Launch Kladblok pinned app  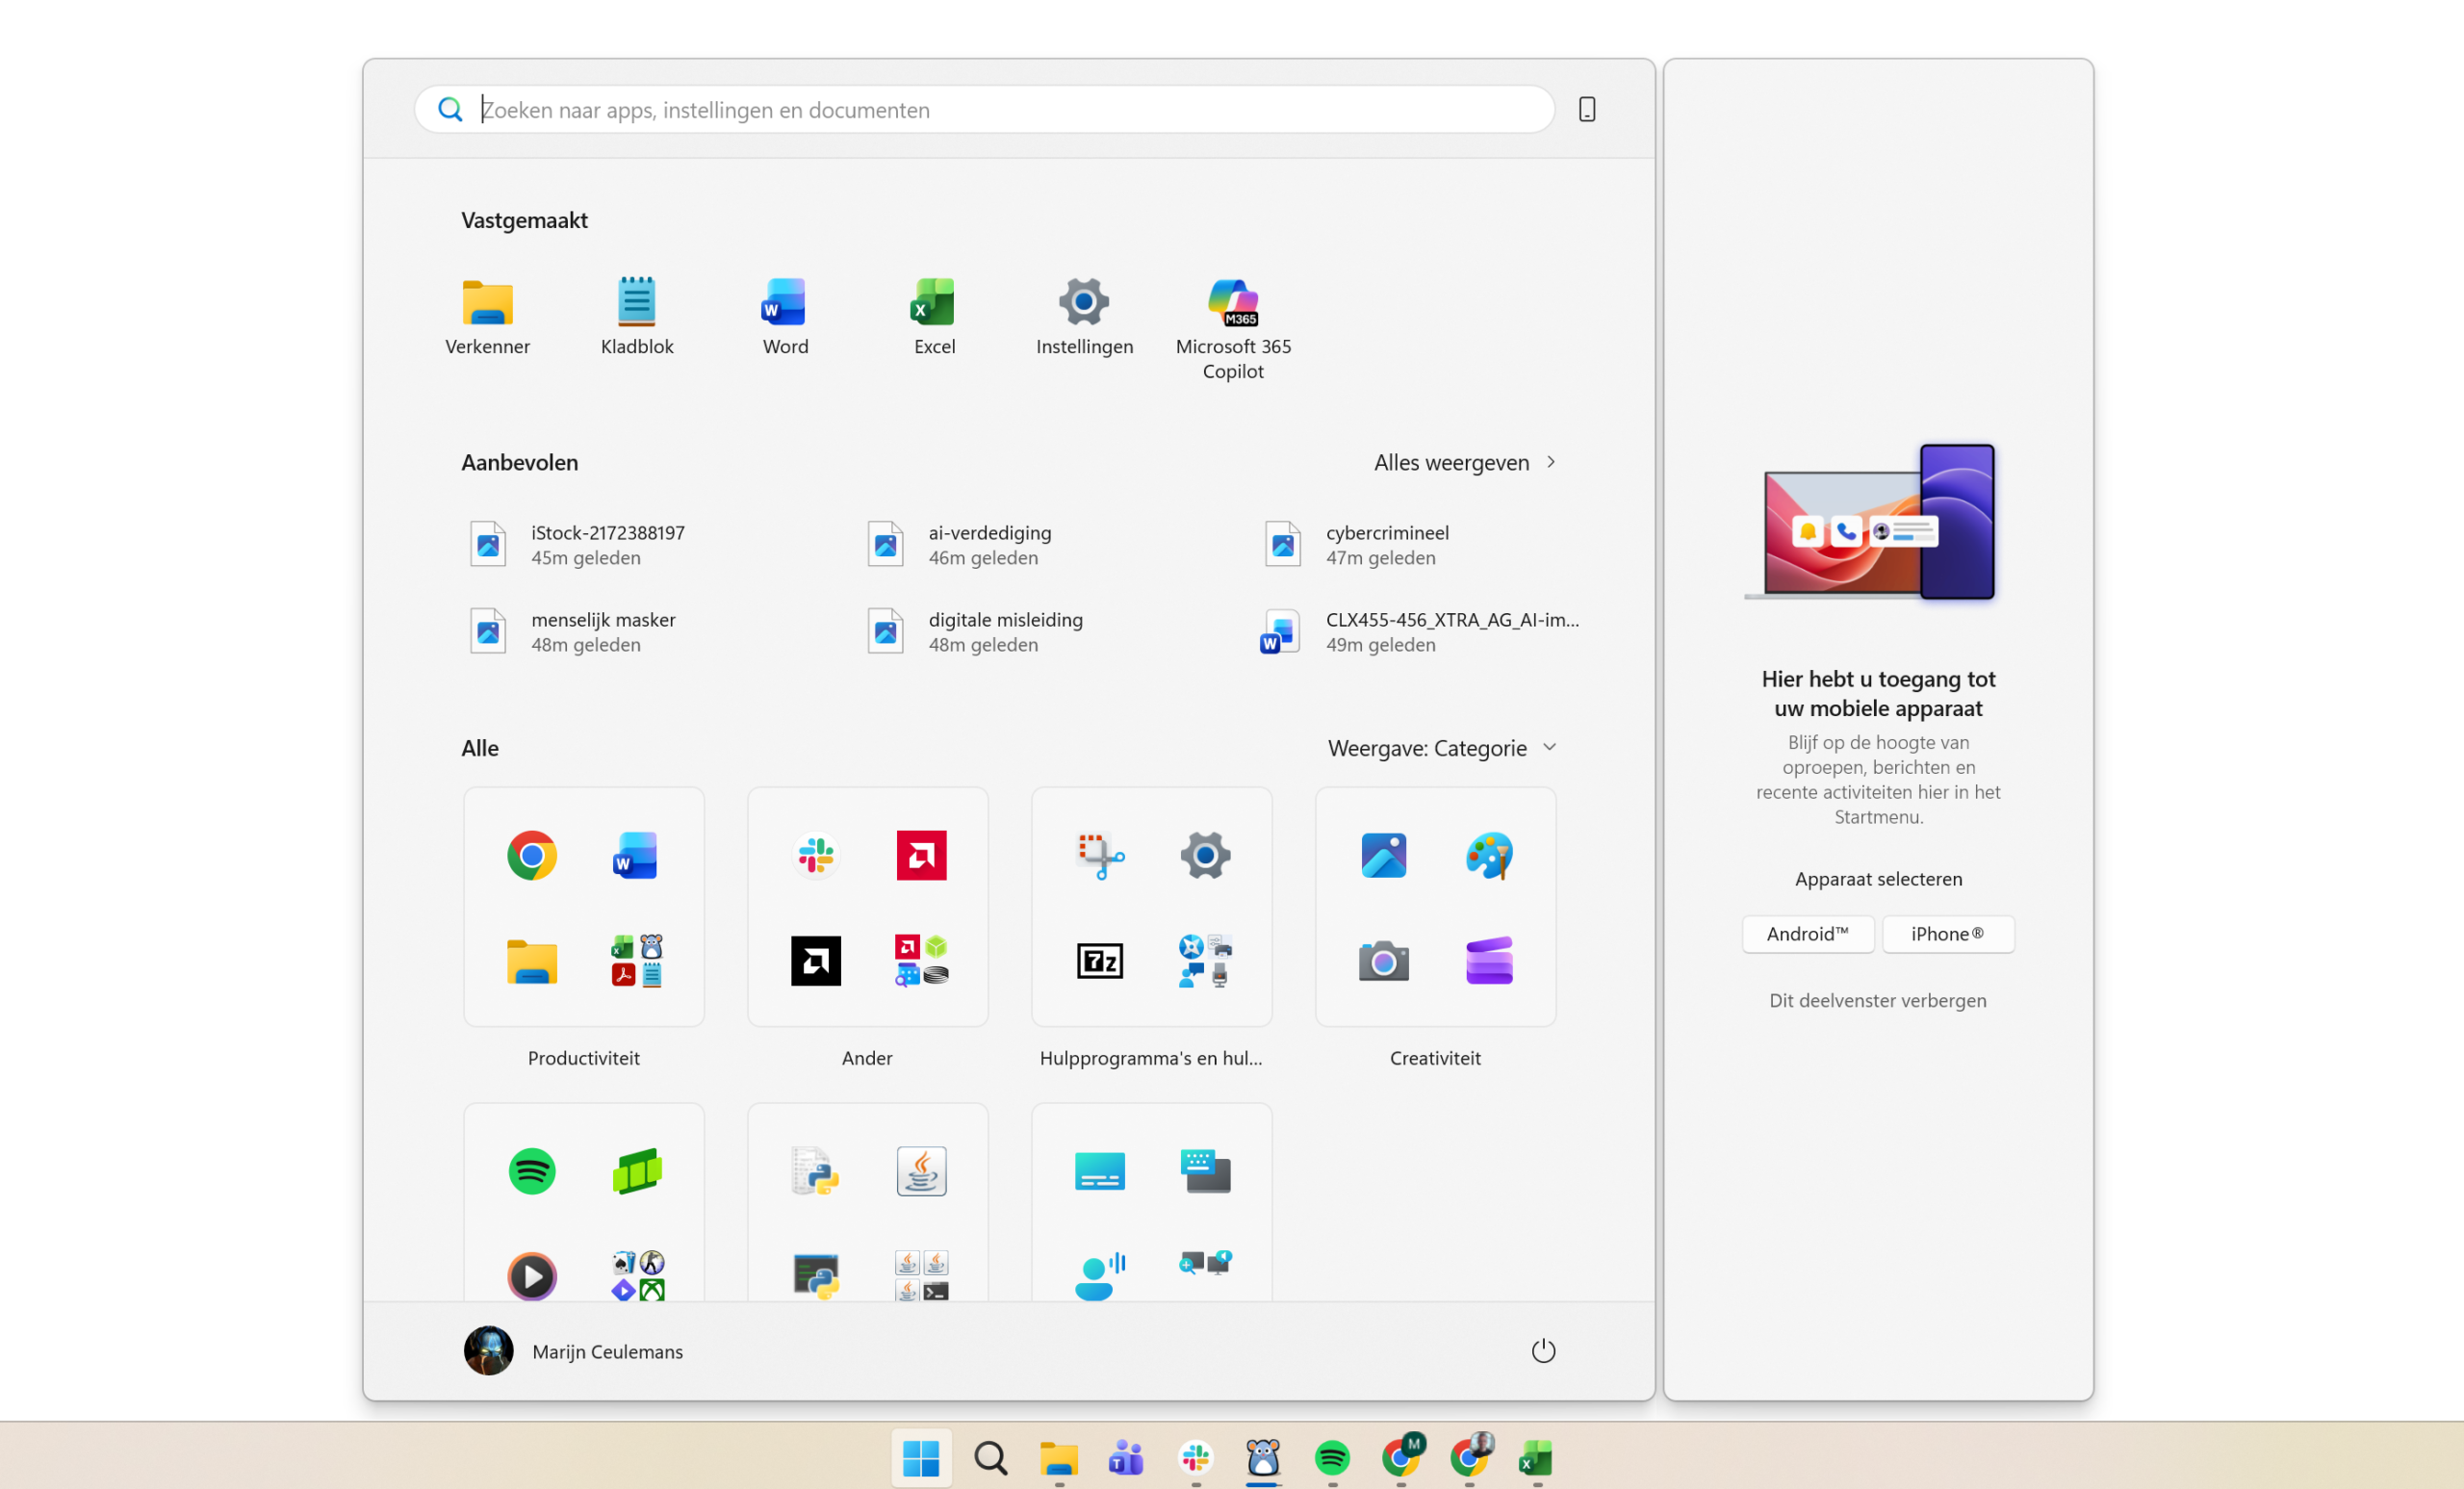tap(636, 317)
